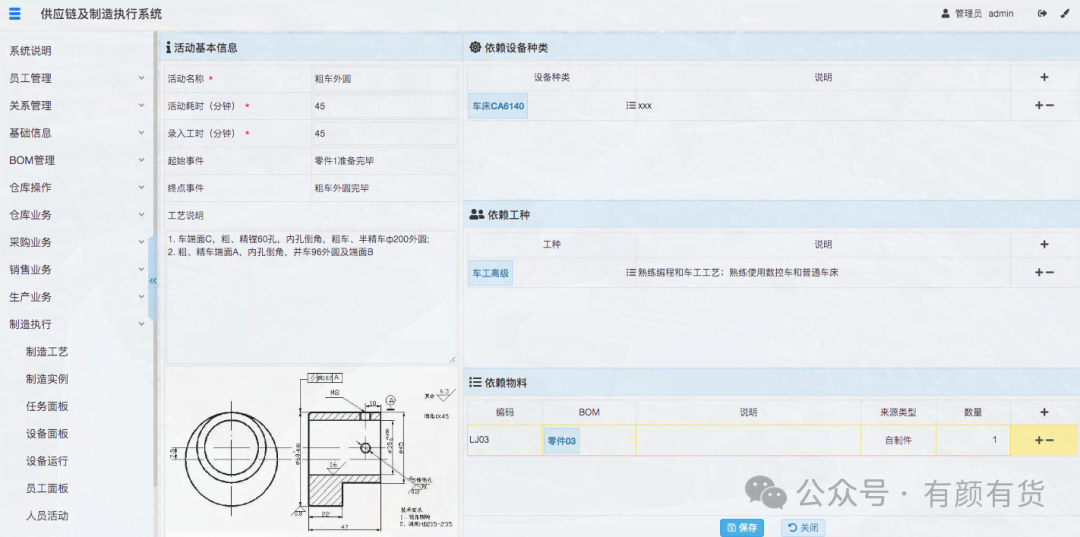
Task: Go to 任务面板 in the sidebar
Action: 47,407
